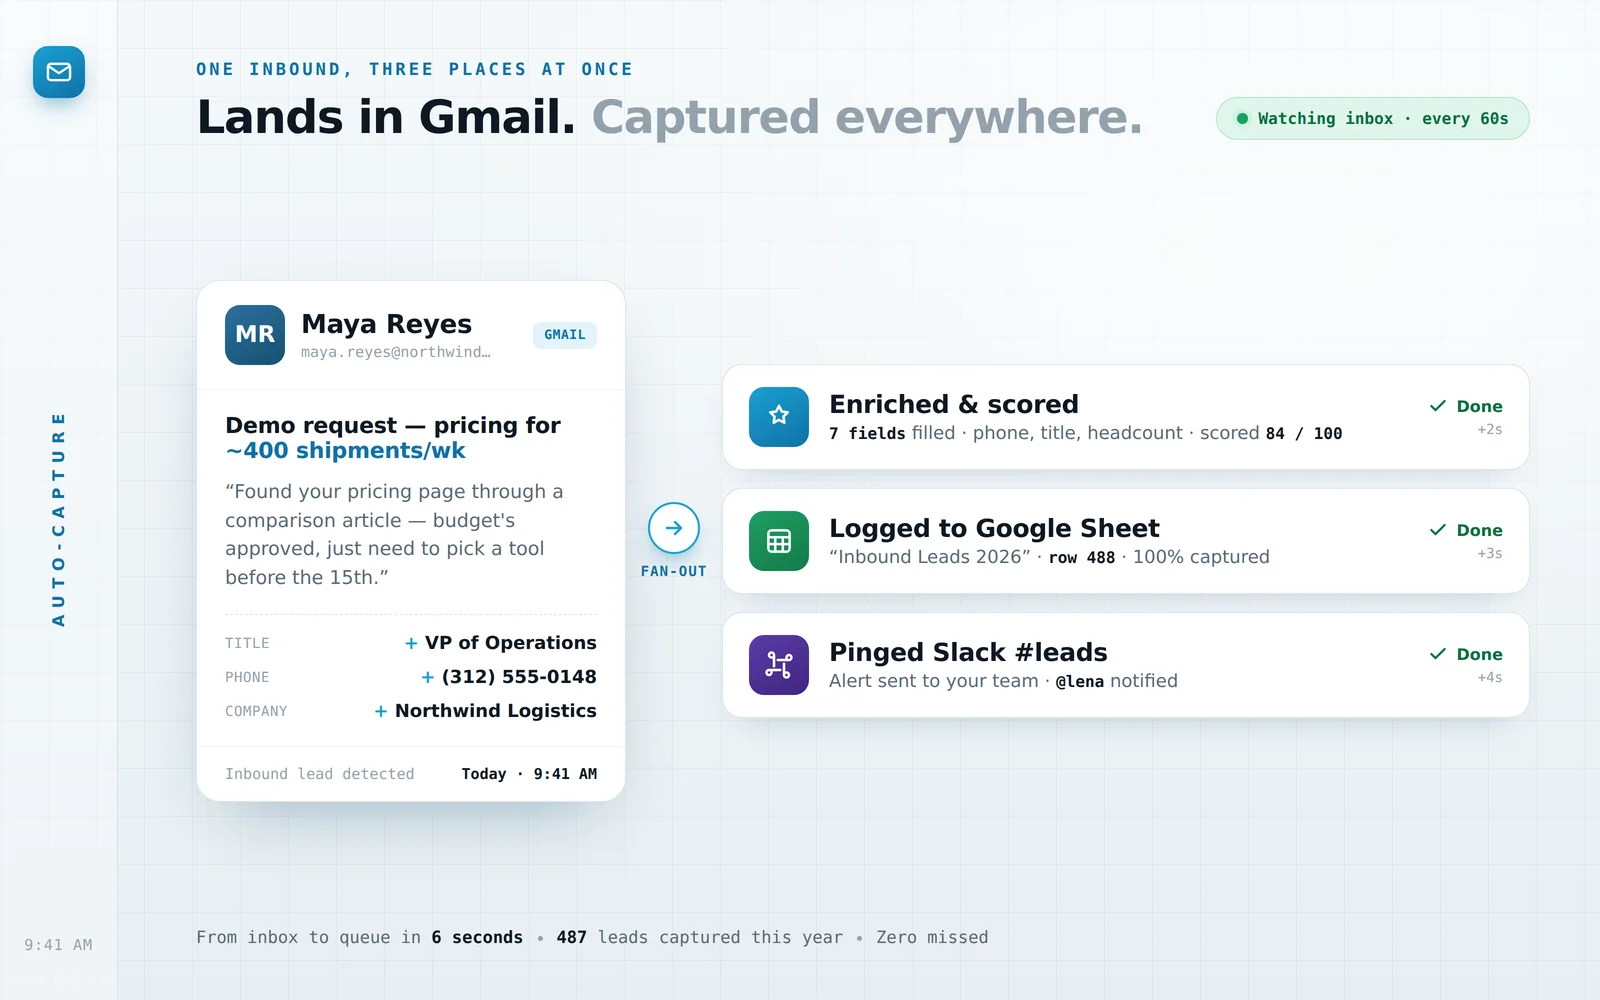Click the +4s timing label
This screenshot has height=1000, width=1600.
(1490, 677)
